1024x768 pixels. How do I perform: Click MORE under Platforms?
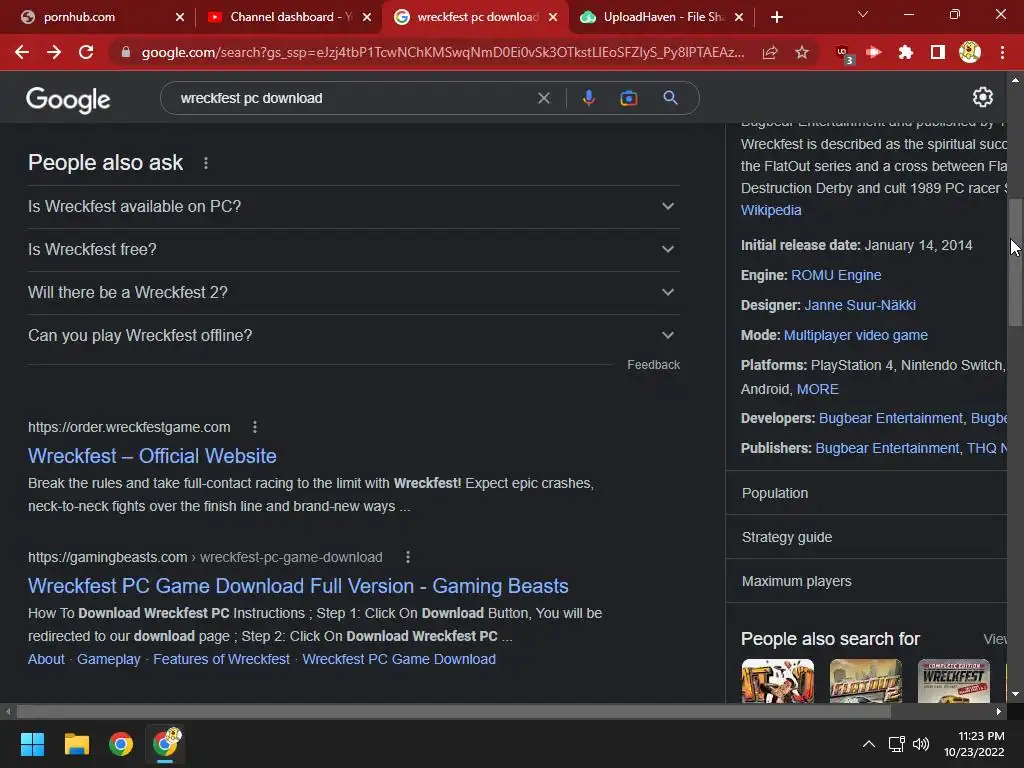818,389
